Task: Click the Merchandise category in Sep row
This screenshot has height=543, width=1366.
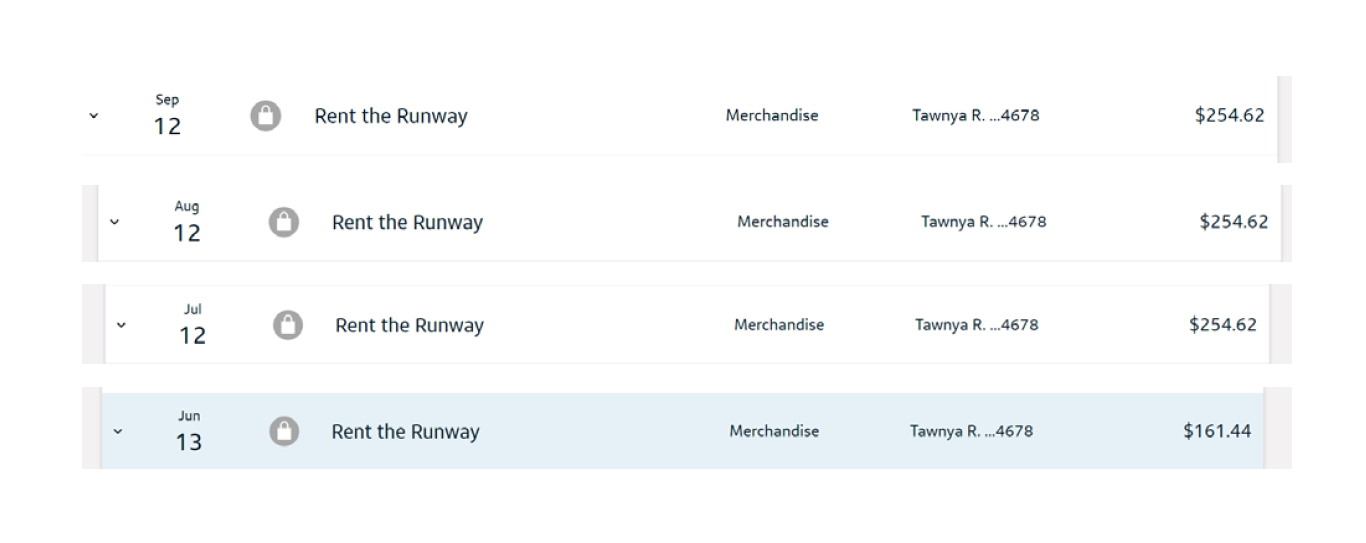Action: tap(772, 115)
